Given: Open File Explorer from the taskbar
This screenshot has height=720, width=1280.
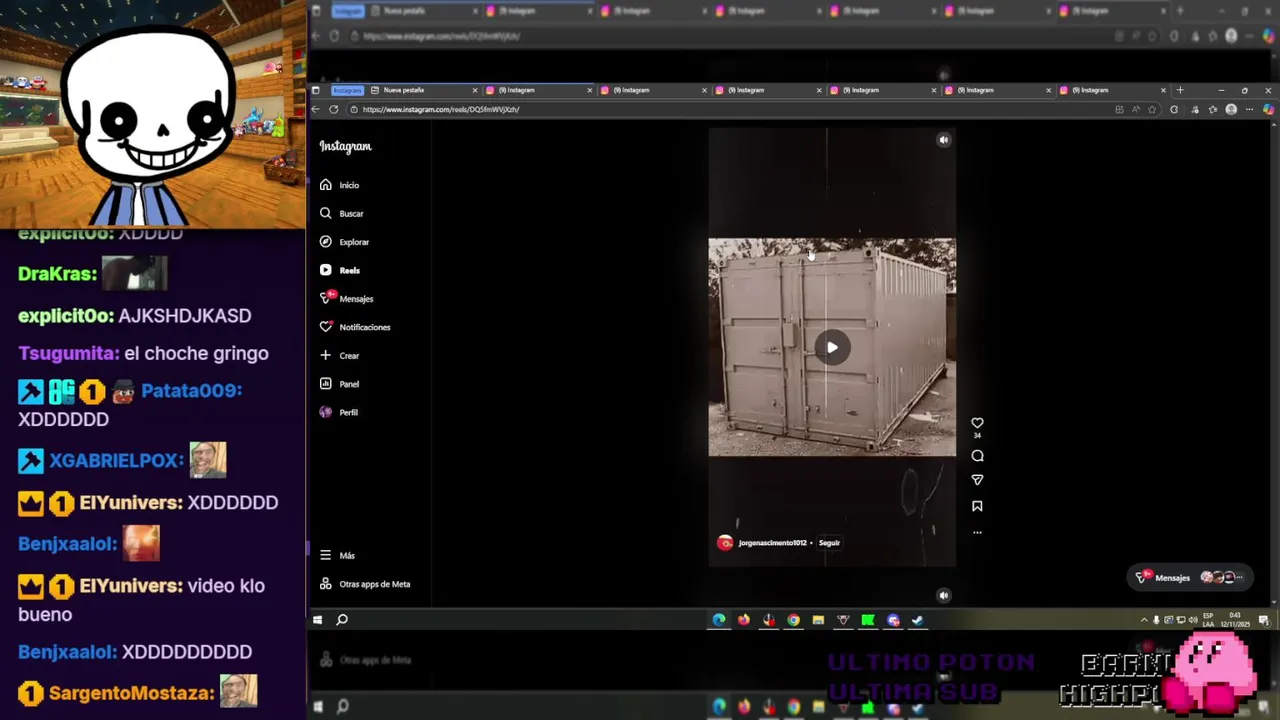Looking at the screenshot, I should tap(818, 620).
